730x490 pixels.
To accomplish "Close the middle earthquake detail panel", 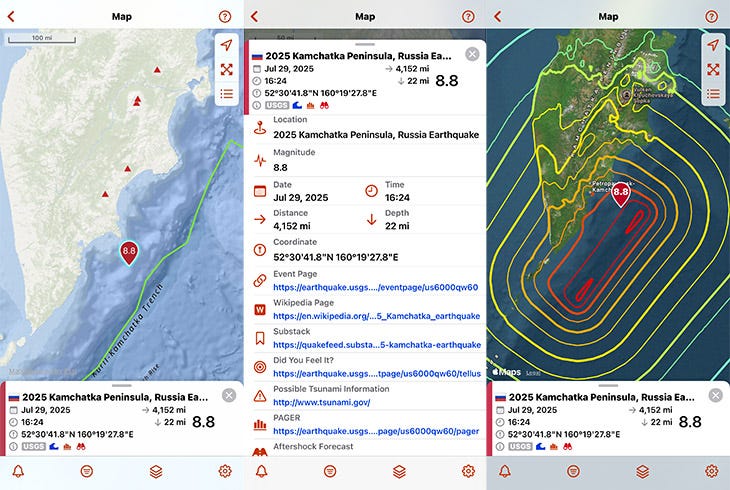I will [472, 54].
